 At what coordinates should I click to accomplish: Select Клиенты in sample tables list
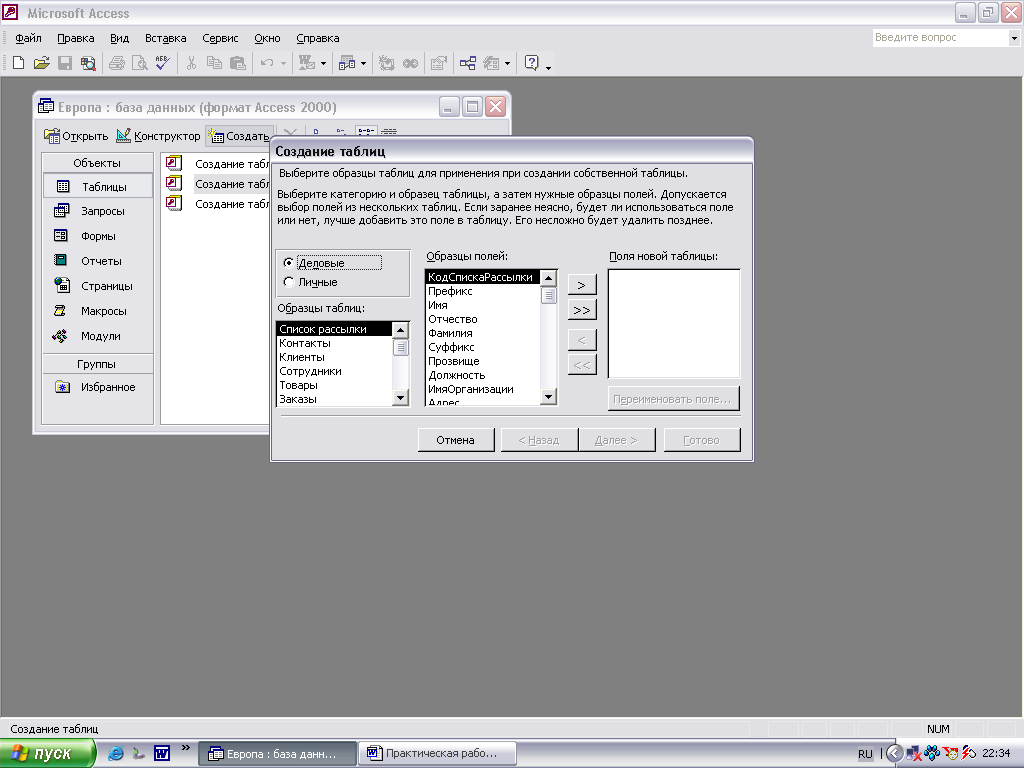tap(334, 357)
